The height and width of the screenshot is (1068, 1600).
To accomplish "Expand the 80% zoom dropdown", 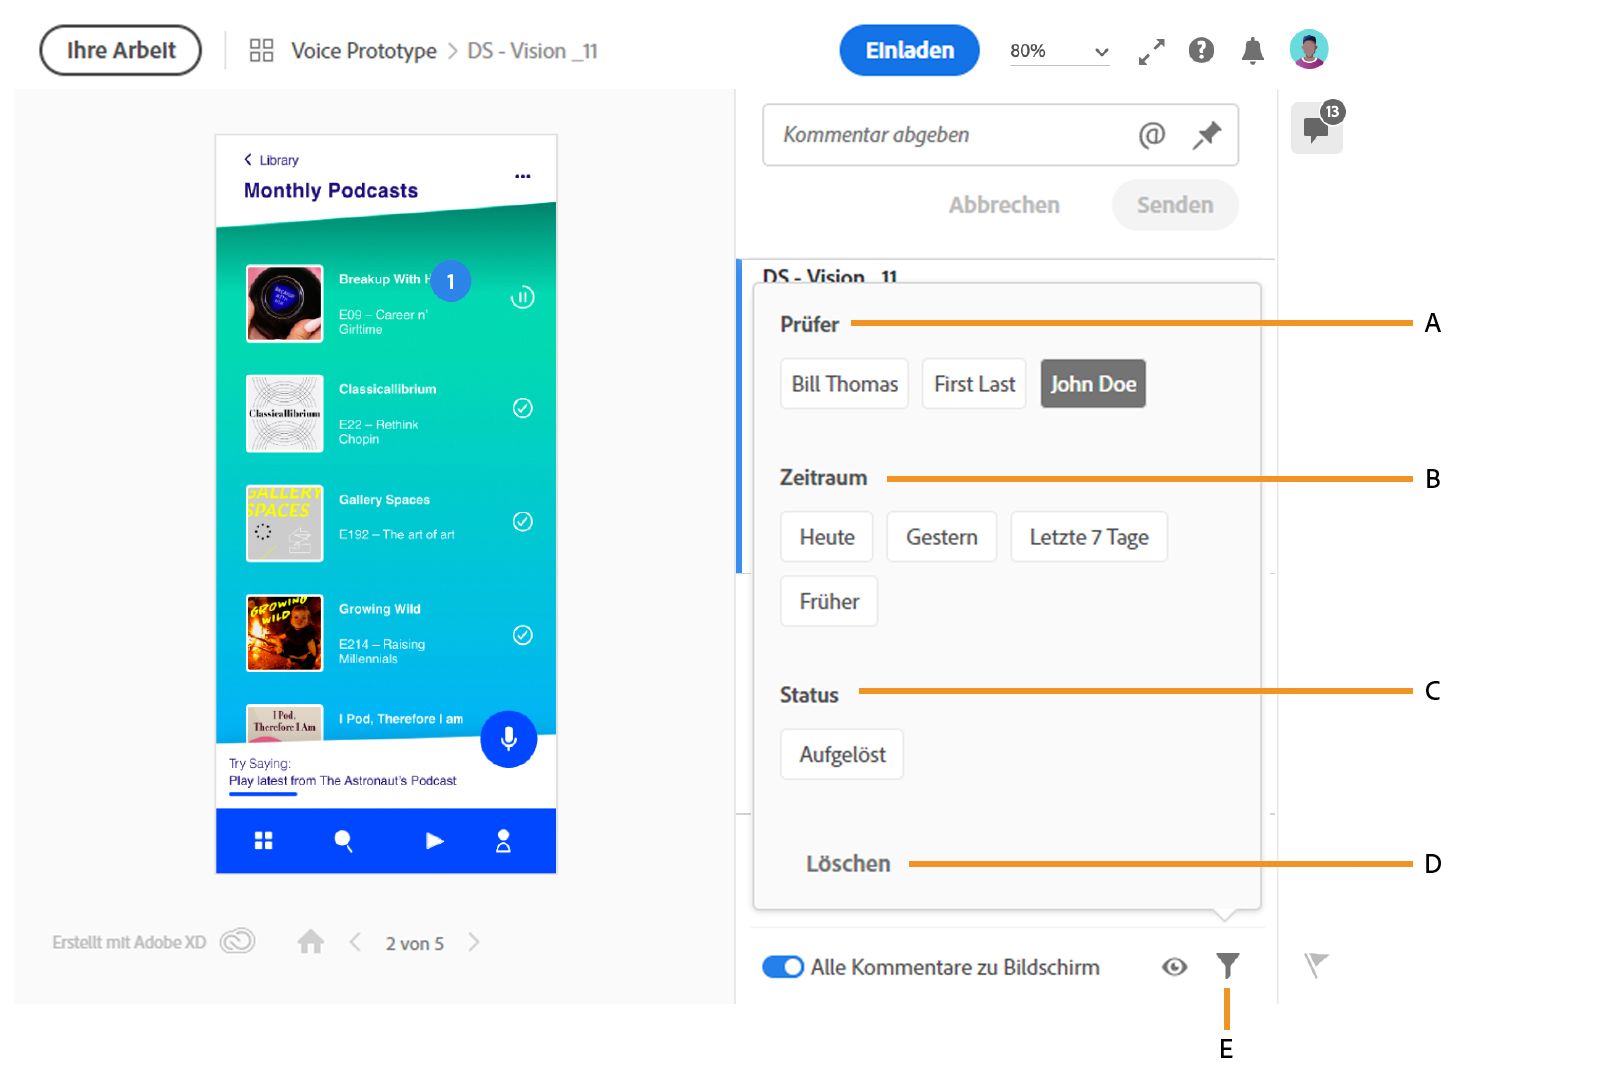I will tap(1059, 51).
